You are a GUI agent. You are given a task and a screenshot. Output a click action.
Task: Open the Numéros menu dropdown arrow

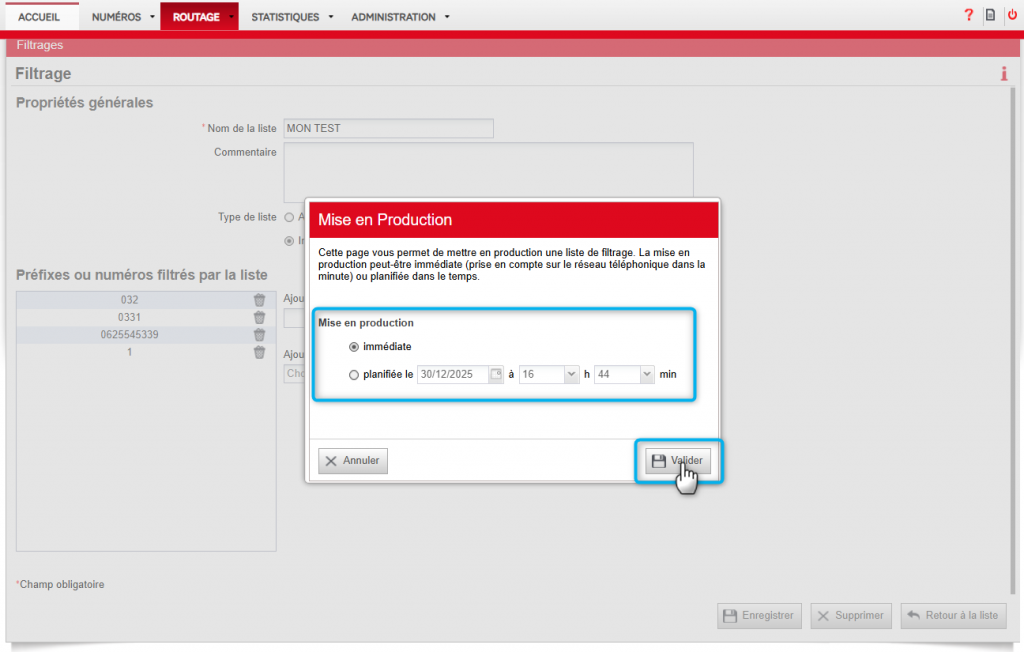(x=152, y=17)
